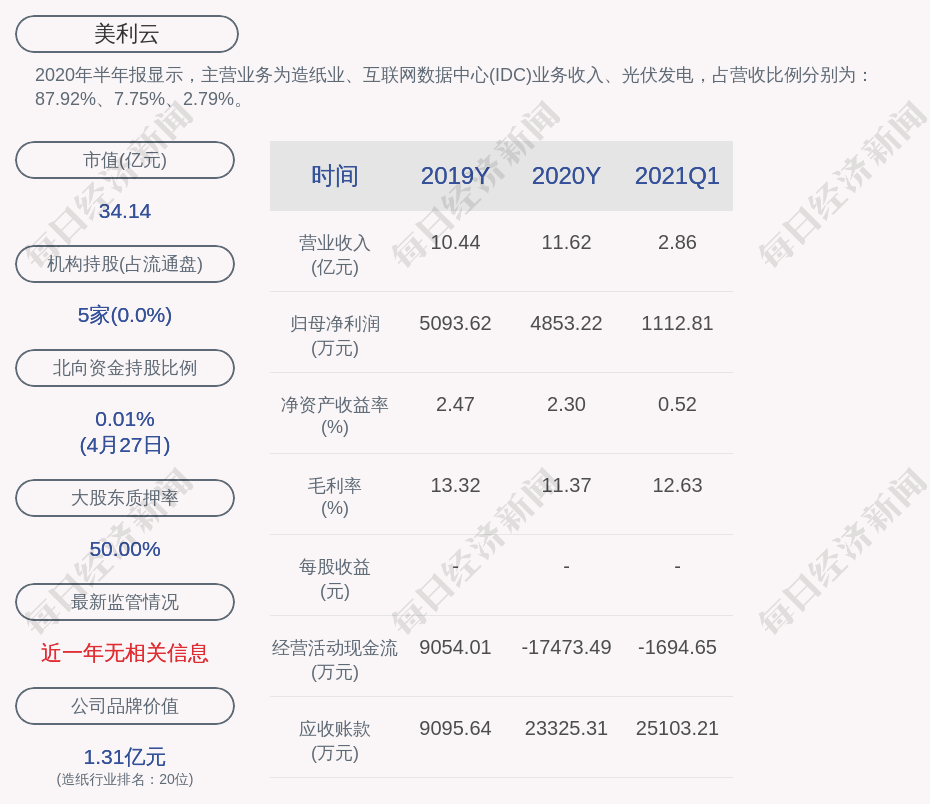Click the 造纸行业排名：20位 note
This screenshot has width=930, height=804.
(x=125, y=779)
